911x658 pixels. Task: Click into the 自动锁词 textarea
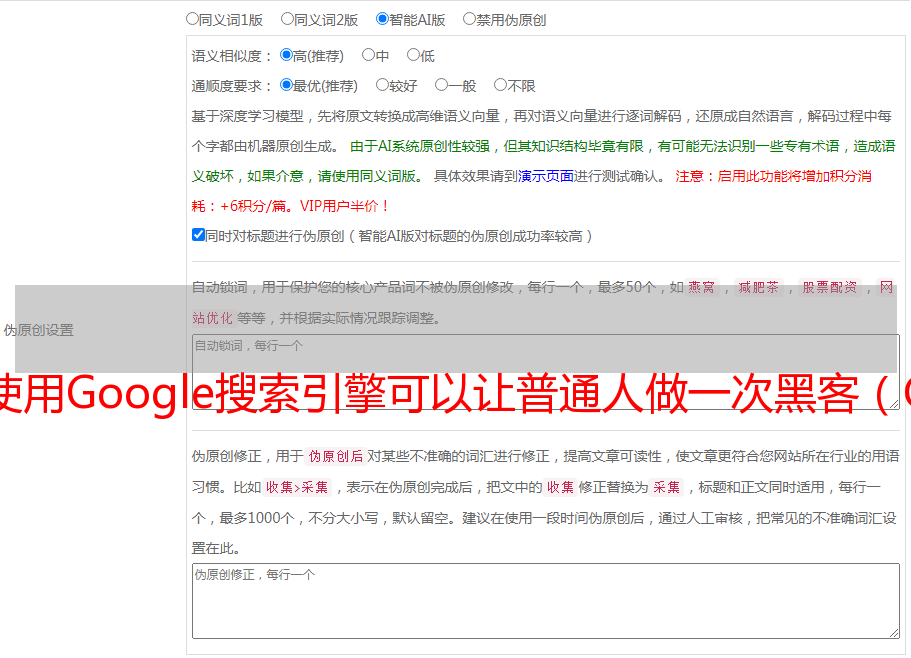tap(546, 372)
